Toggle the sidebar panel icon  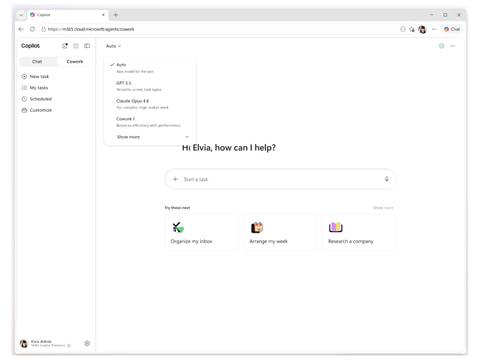coord(87,46)
